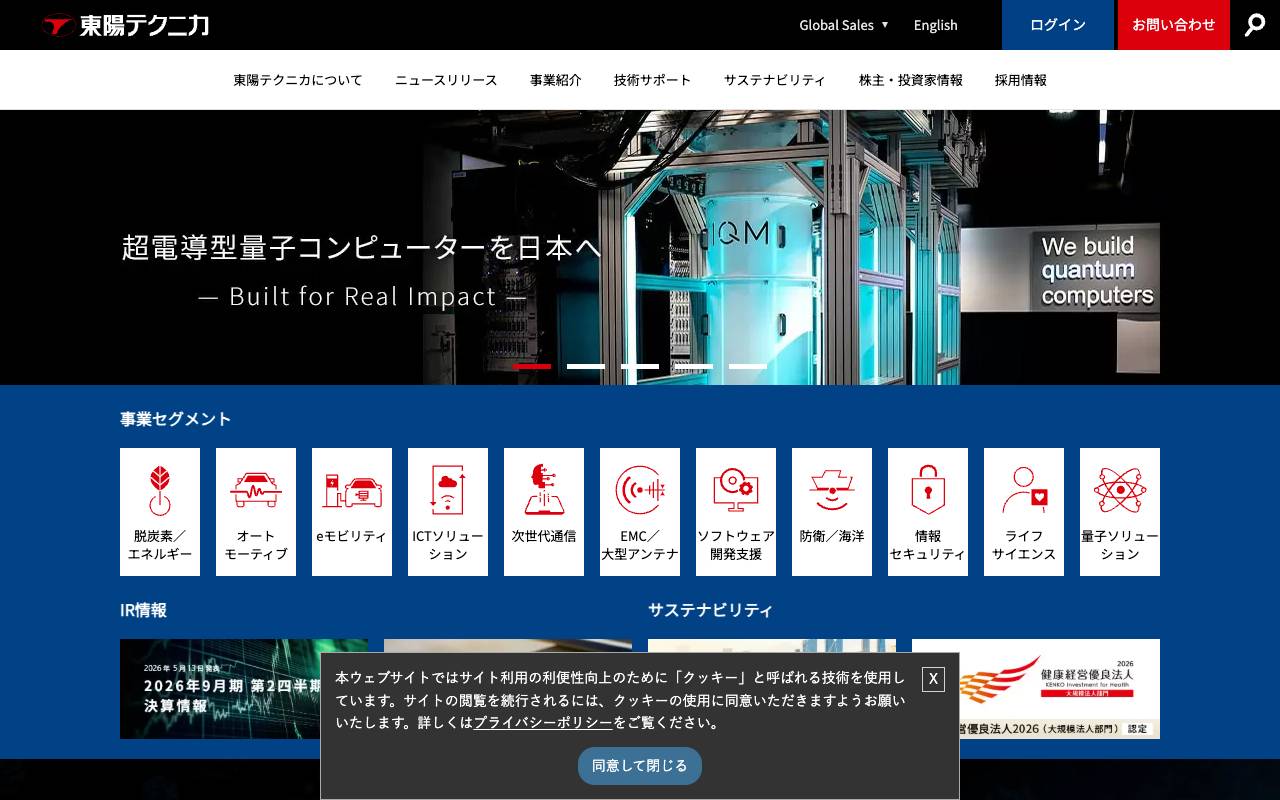Open the プライバシーポリシー link
Screen dimensions: 1280x800
(x=543, y=722)
